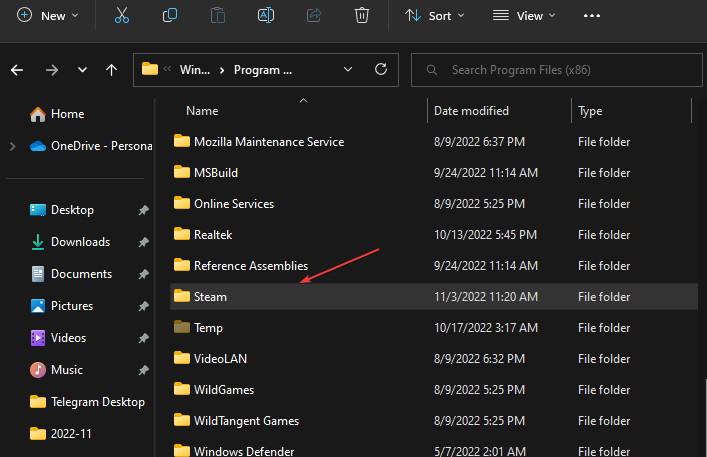Open the View layout dropdown
Screen dimensions: 707x457
coord(523,16)
